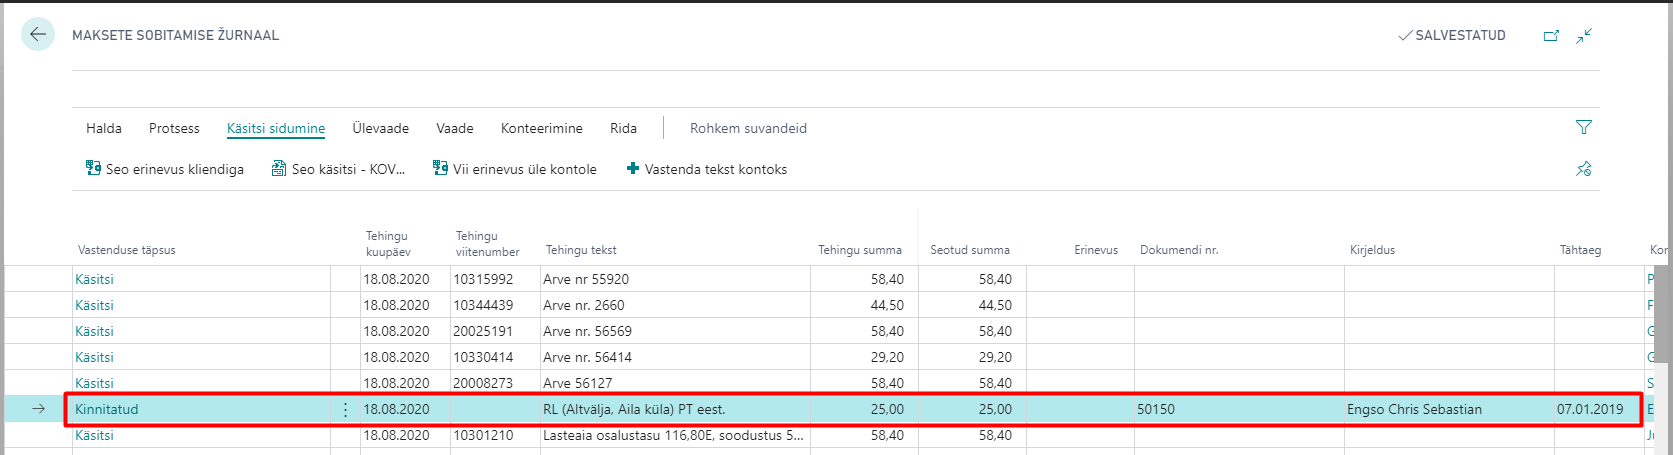Click the Kinnitatud link in selected row
1673x455 pixels.
click(107, 409)
